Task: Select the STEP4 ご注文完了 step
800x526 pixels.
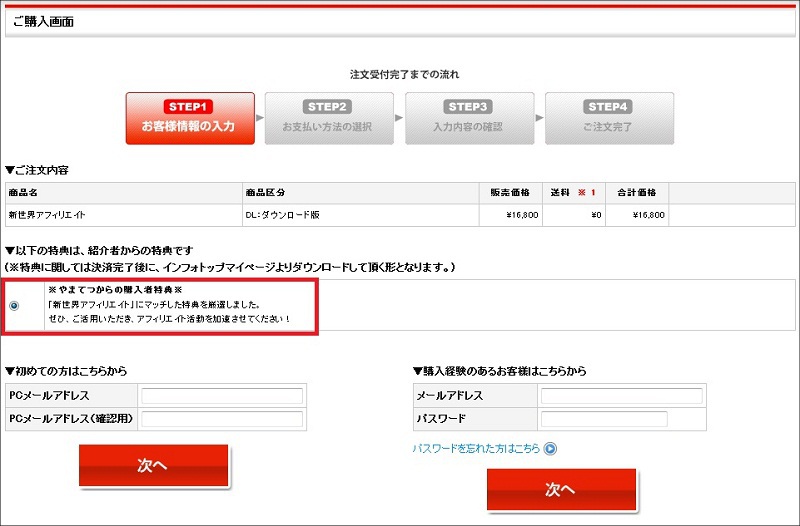Action: click(x=609, y=118)
